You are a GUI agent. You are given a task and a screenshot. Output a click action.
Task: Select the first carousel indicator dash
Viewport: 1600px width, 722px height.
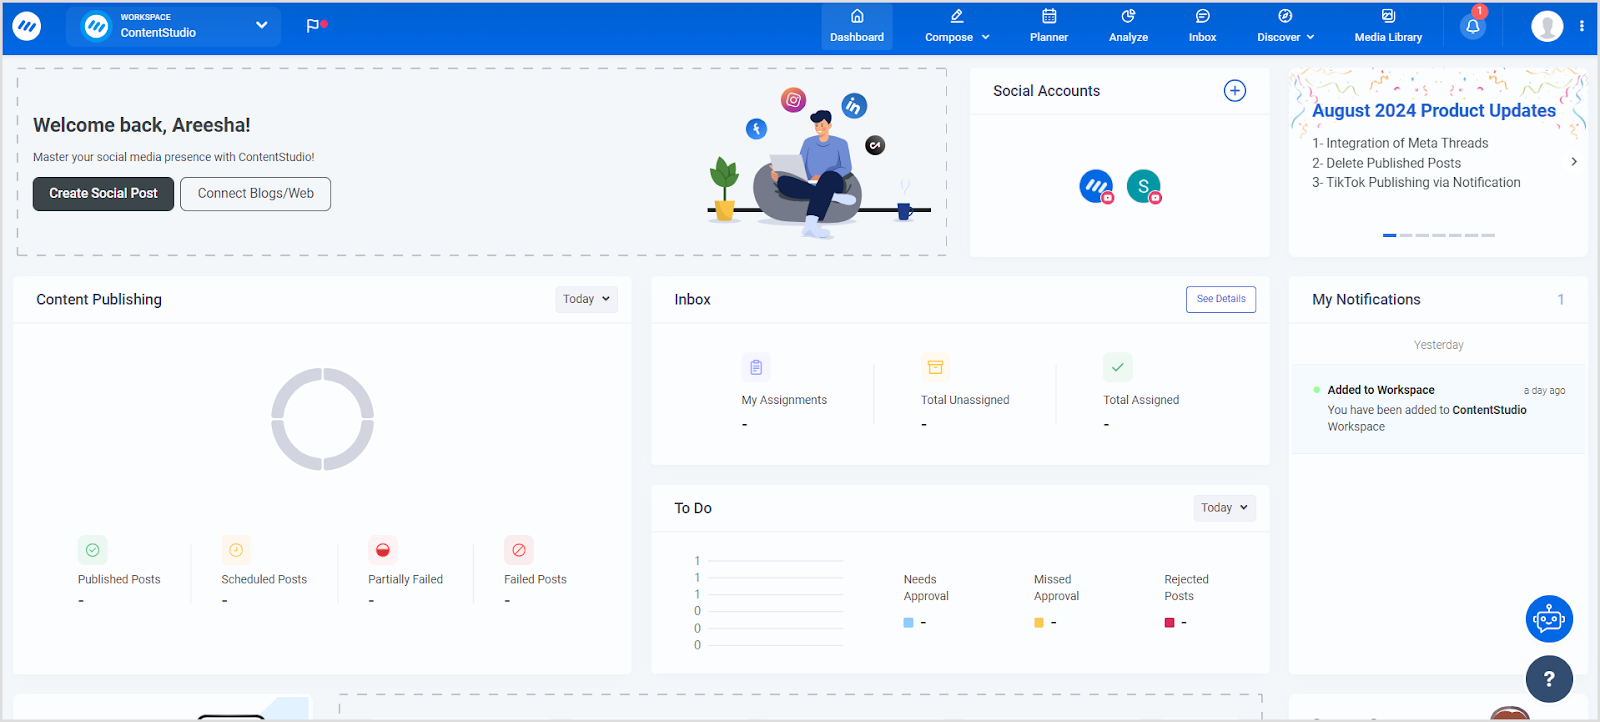tap(1389, 235)
